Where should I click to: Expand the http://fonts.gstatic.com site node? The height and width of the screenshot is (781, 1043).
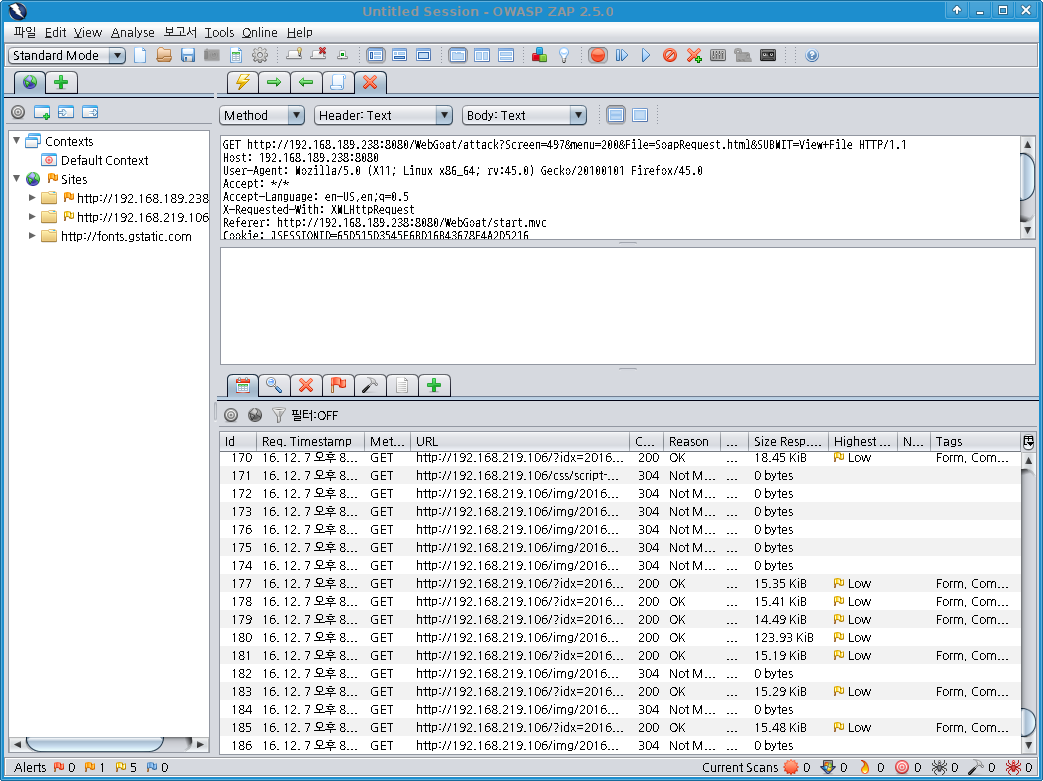31,235
